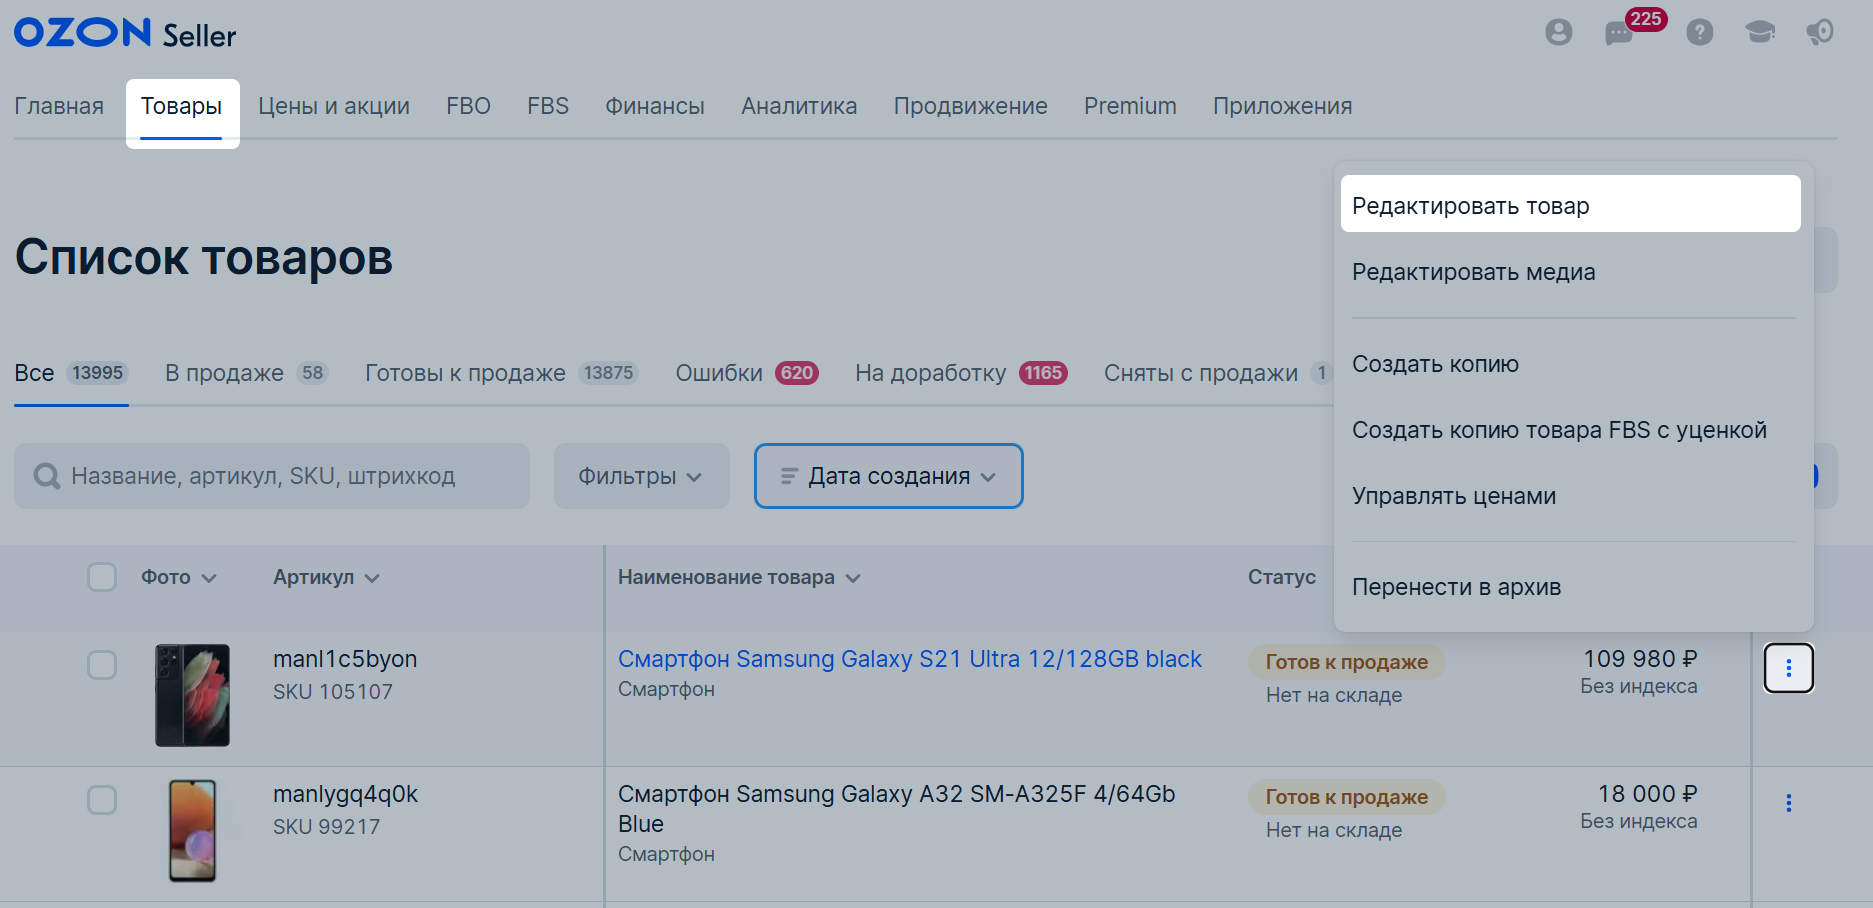Screen dimensions: 1873x908
Task: Open the Приложения nav tab
Action: coord(1282,106)
